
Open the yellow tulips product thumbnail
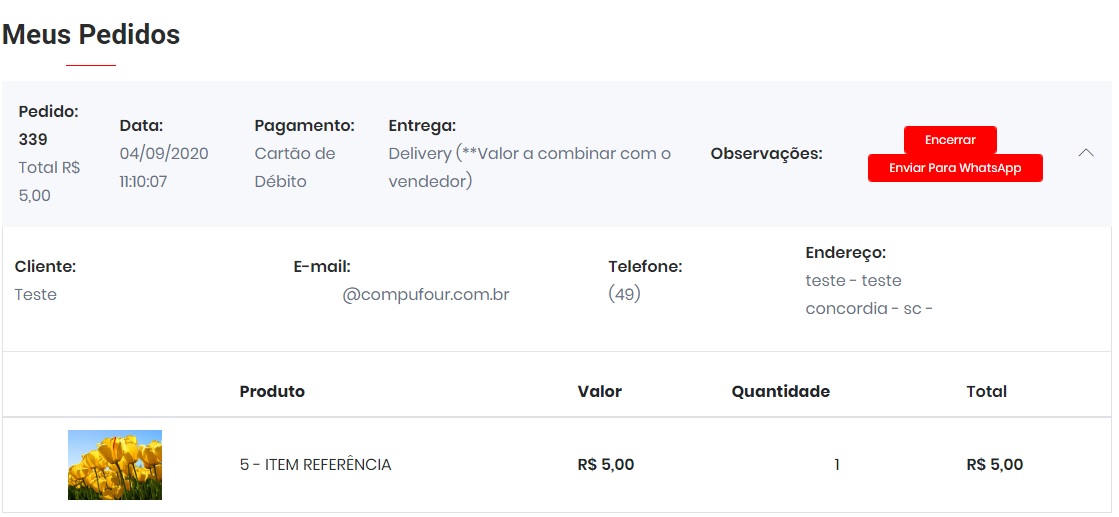[115, 465]
